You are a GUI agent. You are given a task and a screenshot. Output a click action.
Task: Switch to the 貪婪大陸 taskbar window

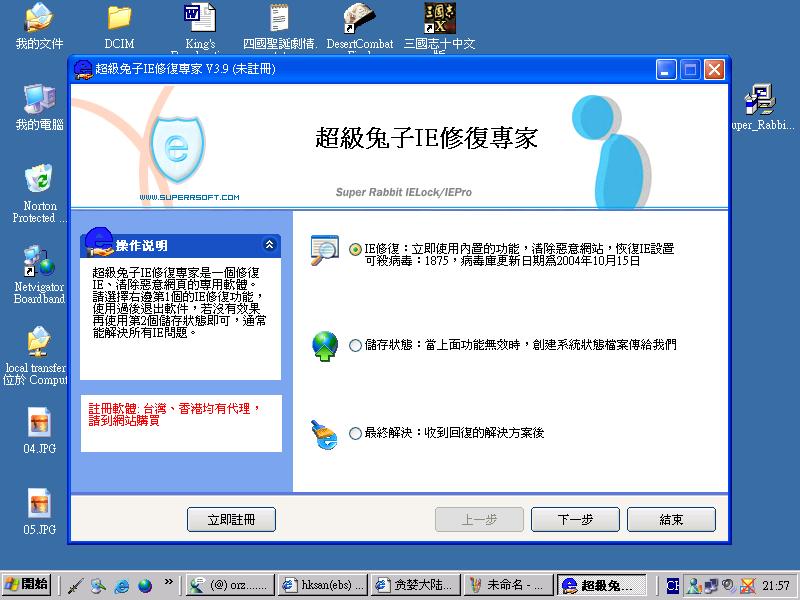click(416, 585)
